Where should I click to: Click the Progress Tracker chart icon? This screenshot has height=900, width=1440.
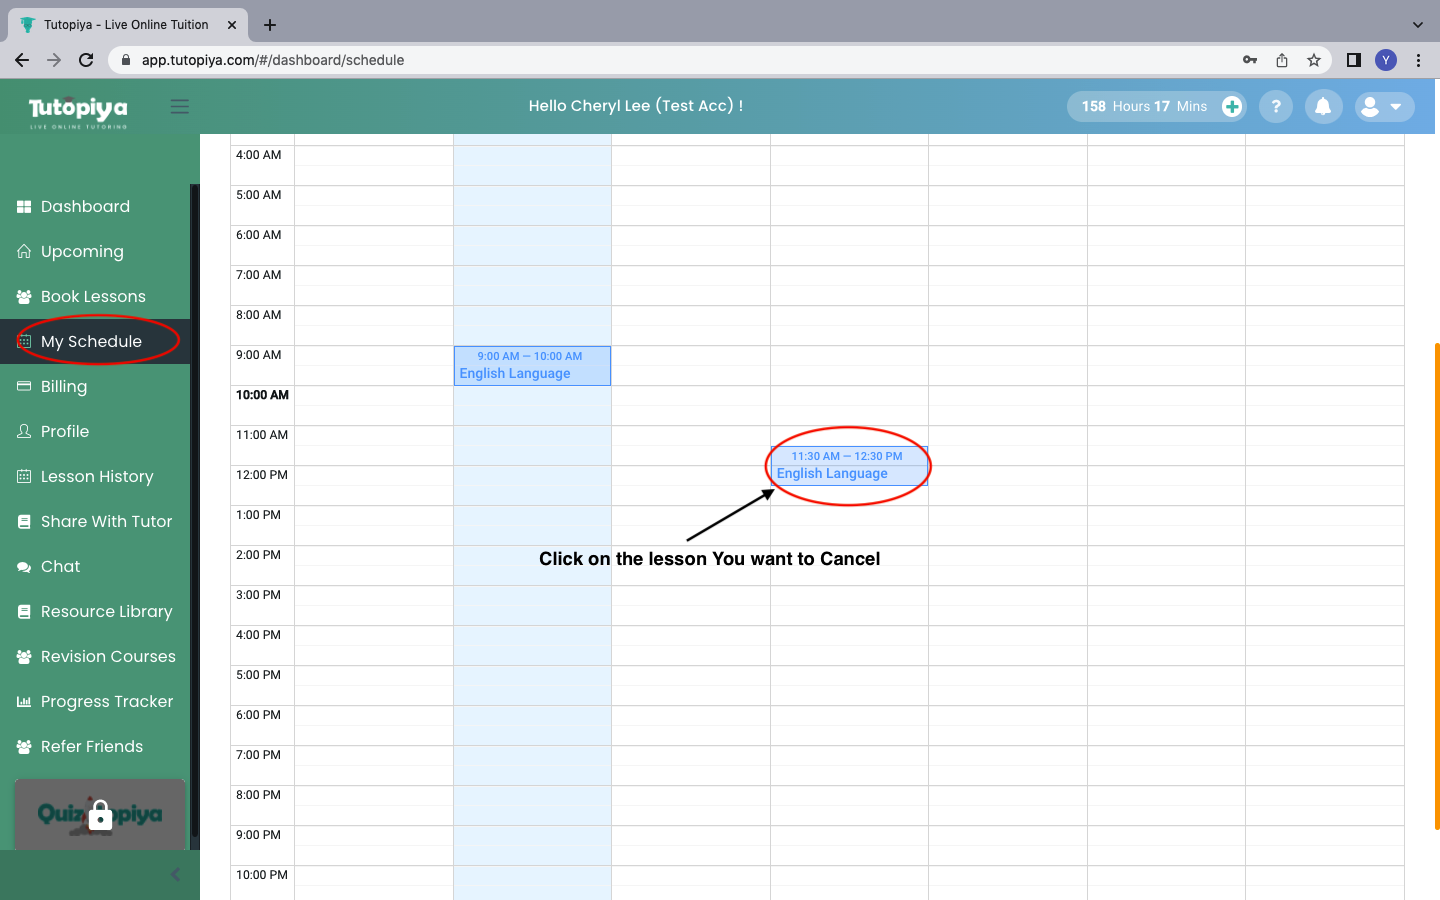(x=24, y=702)
